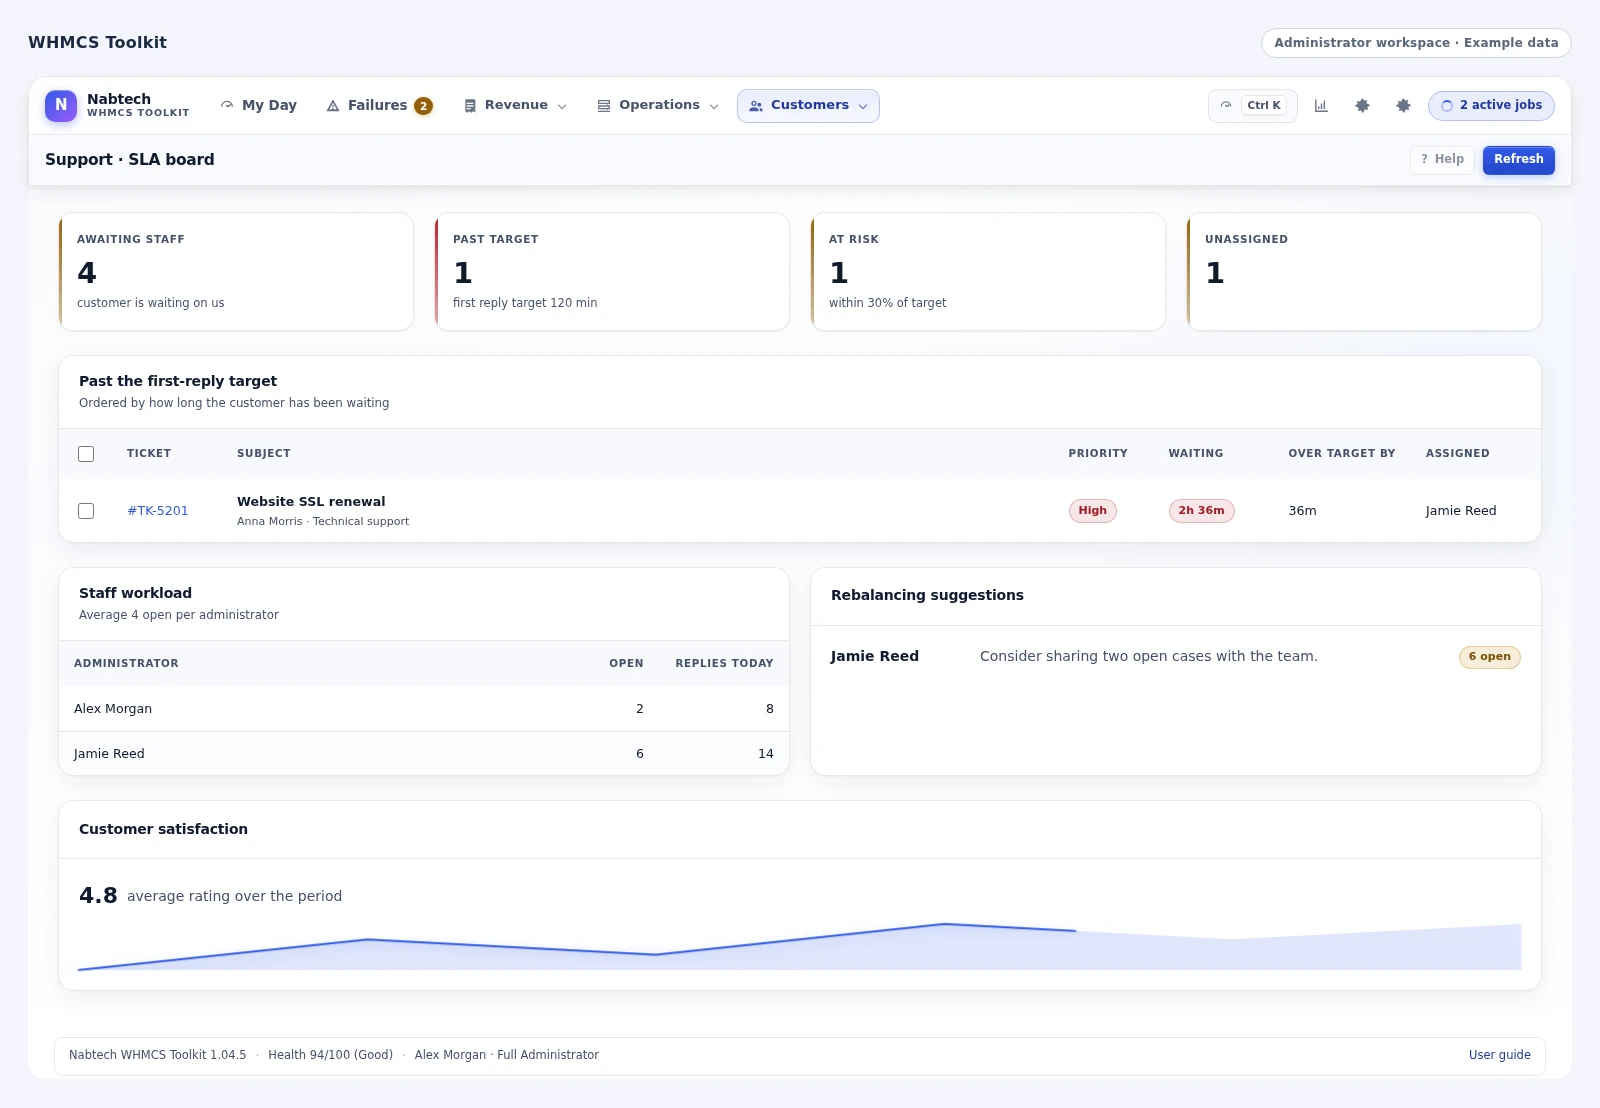
Task: Click the Alex Morgan · Full Administrator footer text
Action: 506,1055
